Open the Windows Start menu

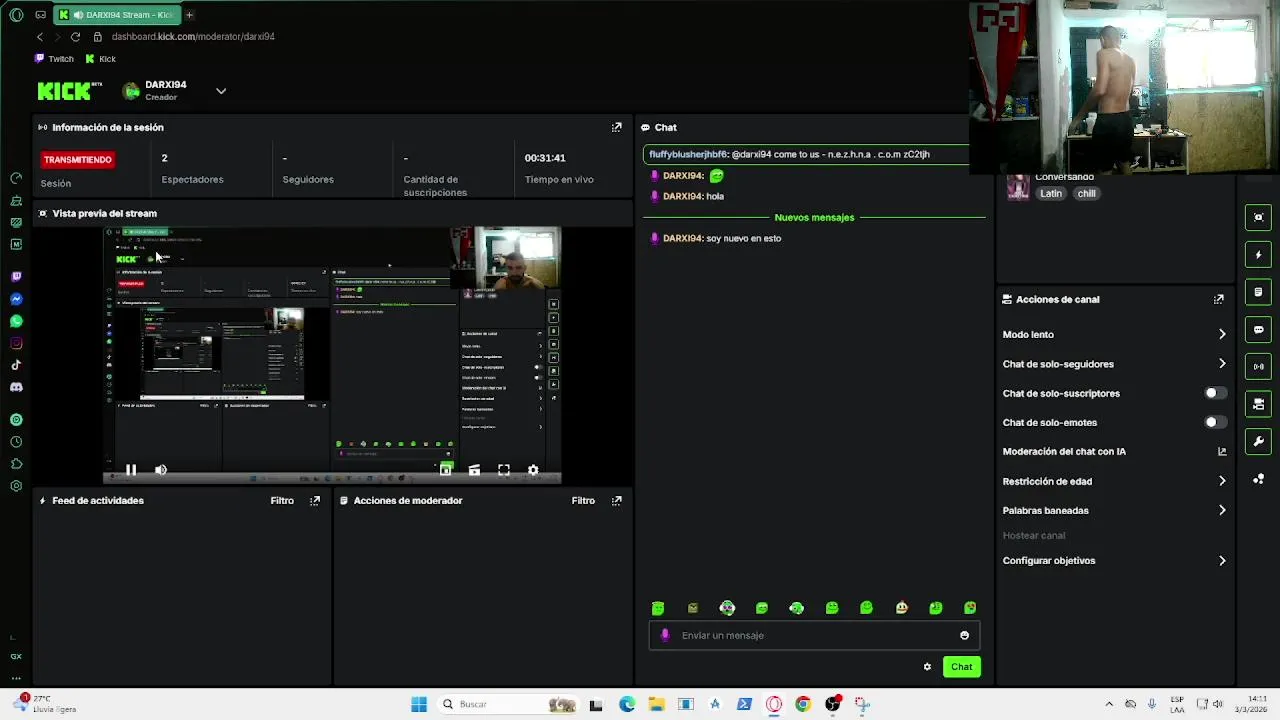(x=419, y=704)
